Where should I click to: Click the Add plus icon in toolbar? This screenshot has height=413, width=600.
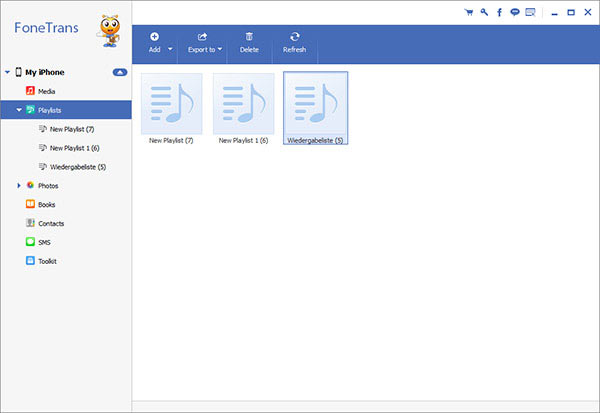point(155,36)
